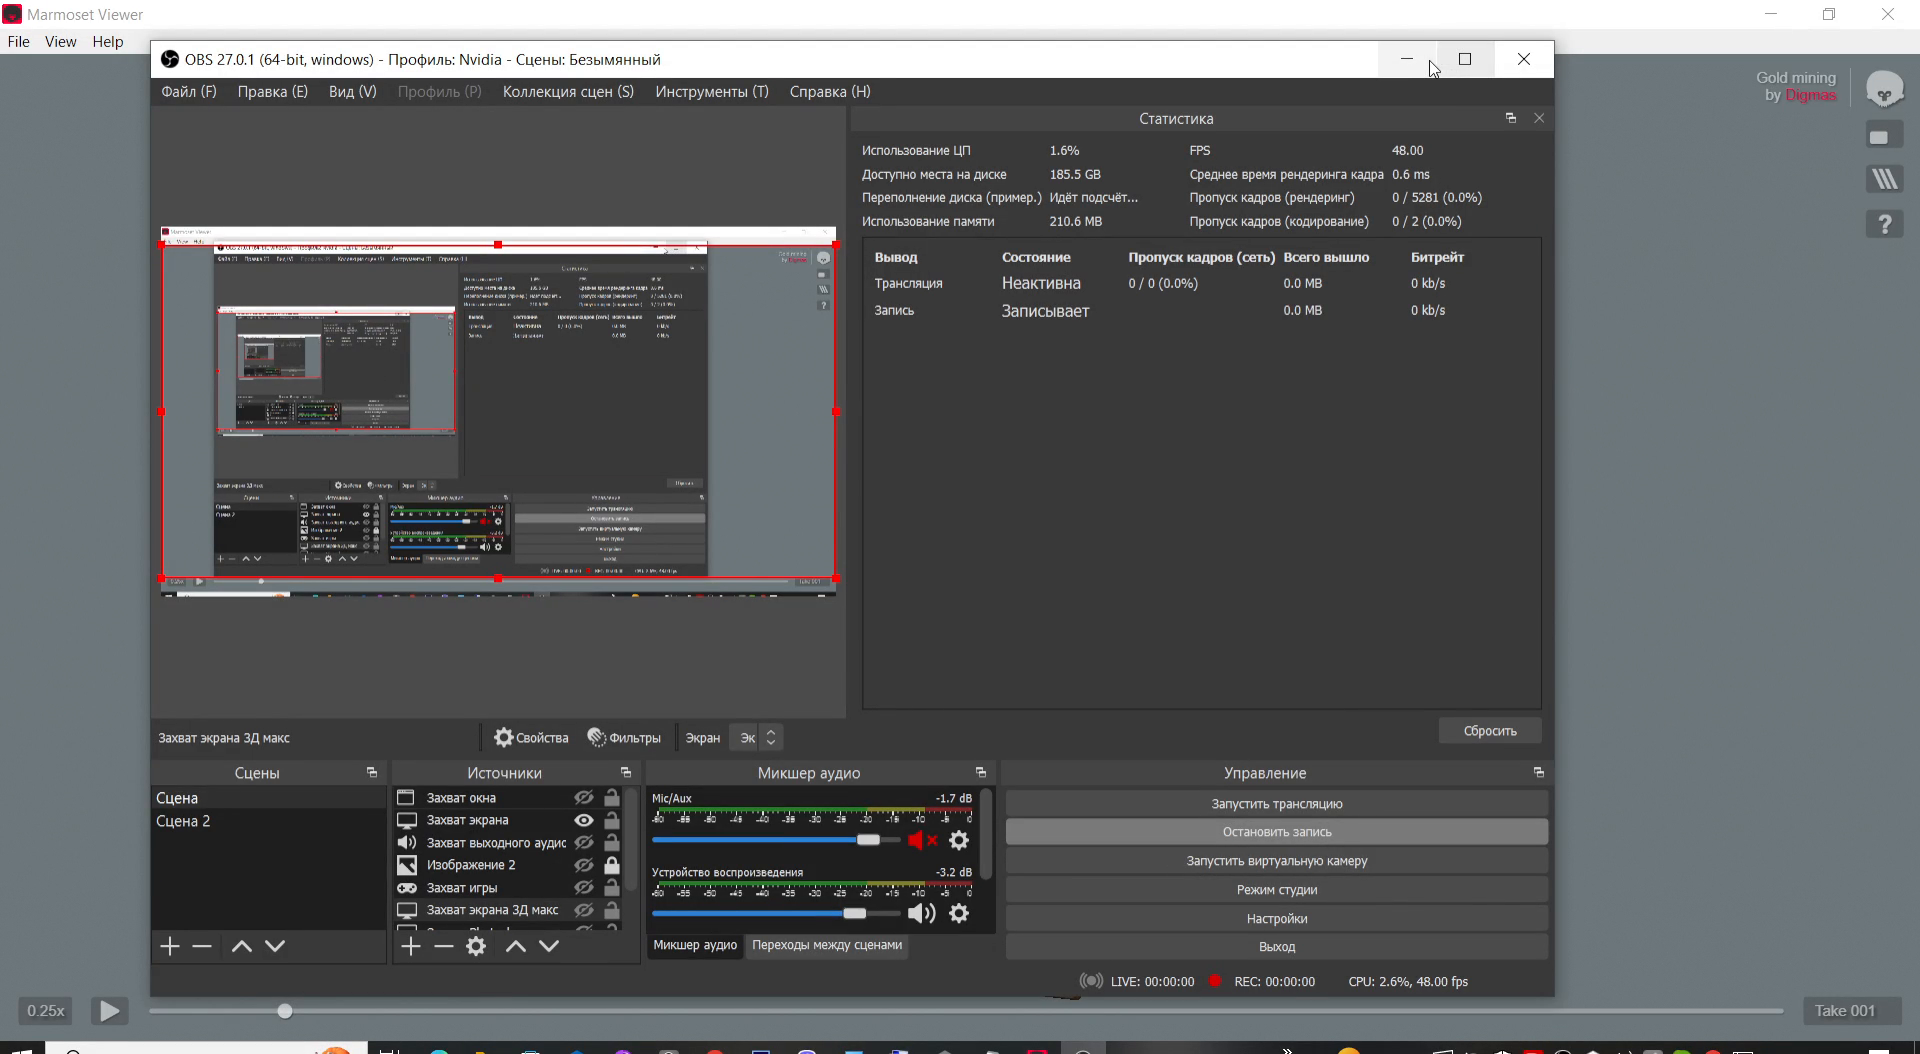The height and width of the screenshot is (1054, 1920).
Task: Switch to Переходы между сценами tab
Action: 827,945
